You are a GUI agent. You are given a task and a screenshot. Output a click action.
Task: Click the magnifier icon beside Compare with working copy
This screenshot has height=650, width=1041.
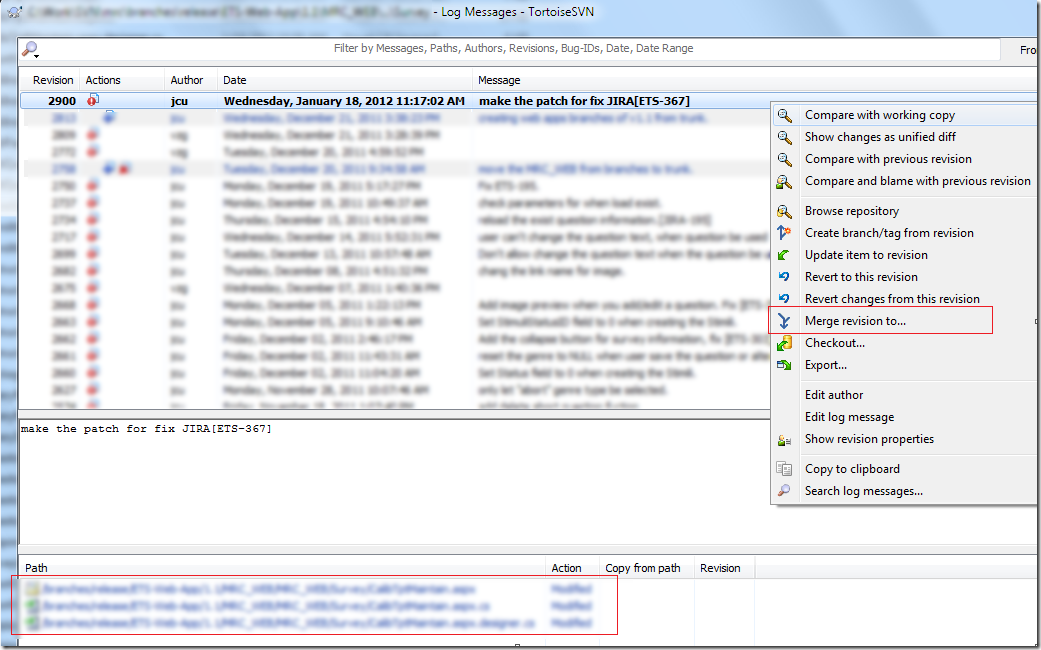[785, 116]
